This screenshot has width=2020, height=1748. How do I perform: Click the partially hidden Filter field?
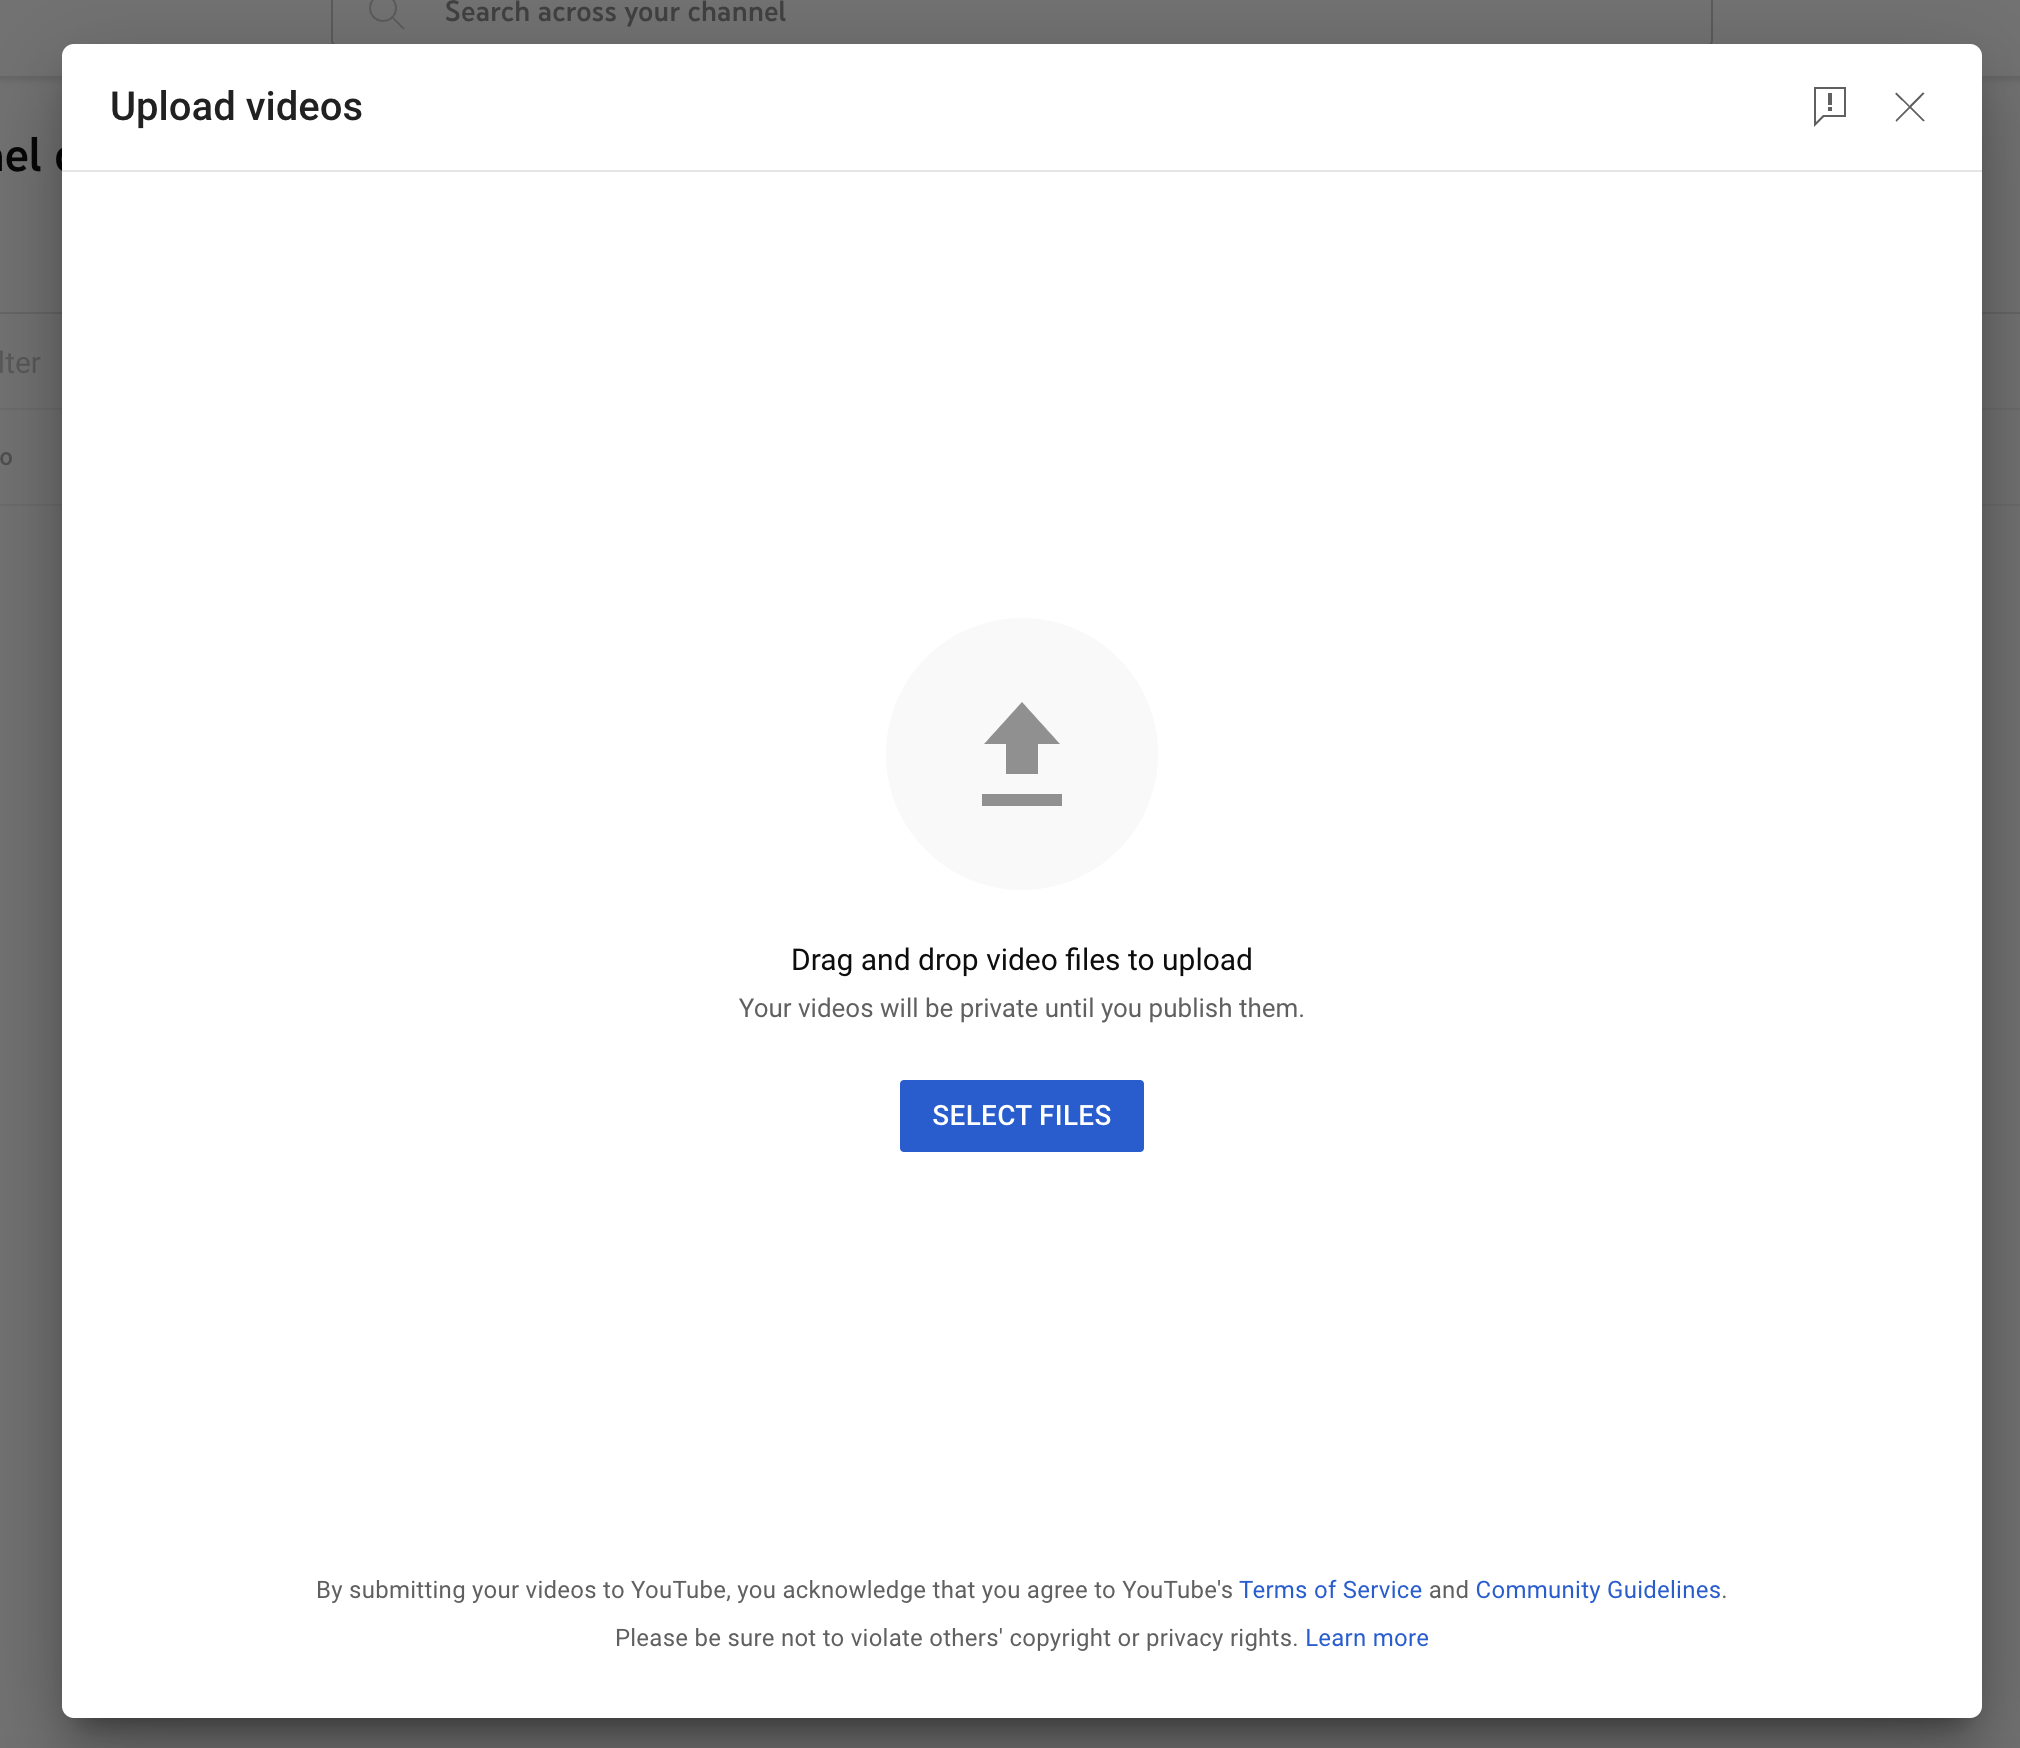tap(22, 363)
